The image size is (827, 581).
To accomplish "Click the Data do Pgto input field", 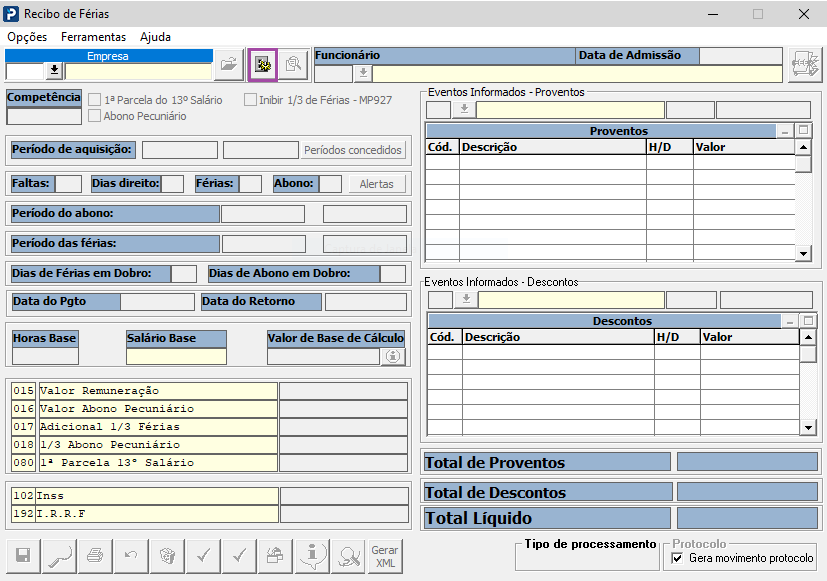I will click(x=158, y=302).
